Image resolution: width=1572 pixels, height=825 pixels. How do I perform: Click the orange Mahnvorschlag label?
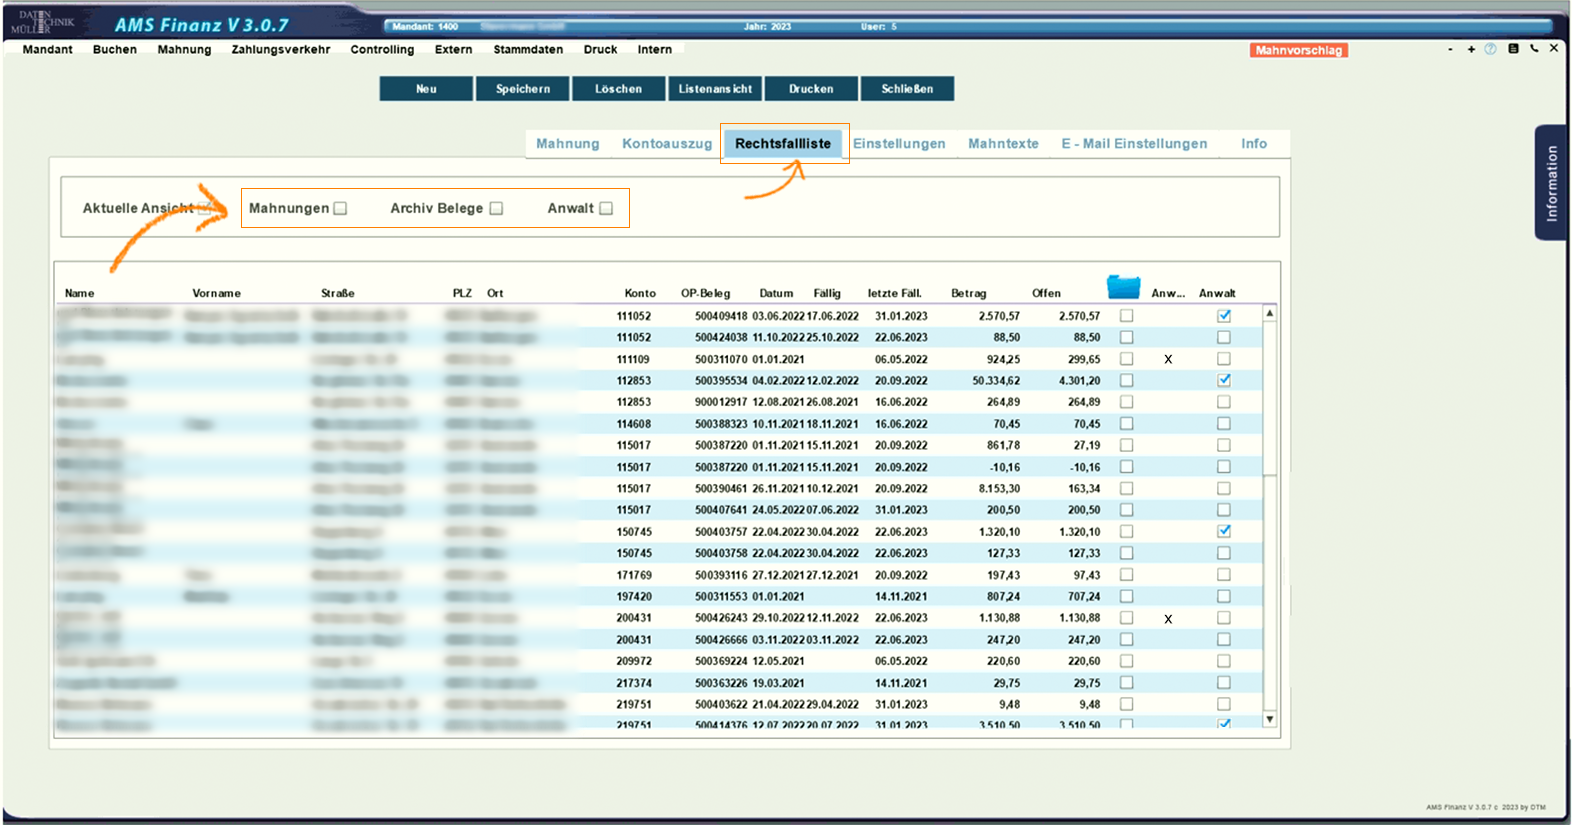[x=1298, y=50]
